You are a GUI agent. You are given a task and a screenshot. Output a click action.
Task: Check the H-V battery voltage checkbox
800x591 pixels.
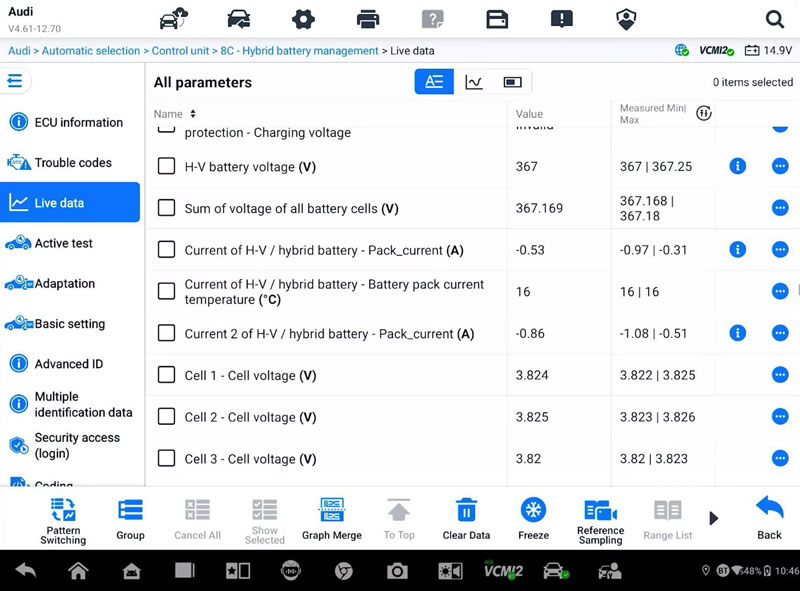(166, 167)
